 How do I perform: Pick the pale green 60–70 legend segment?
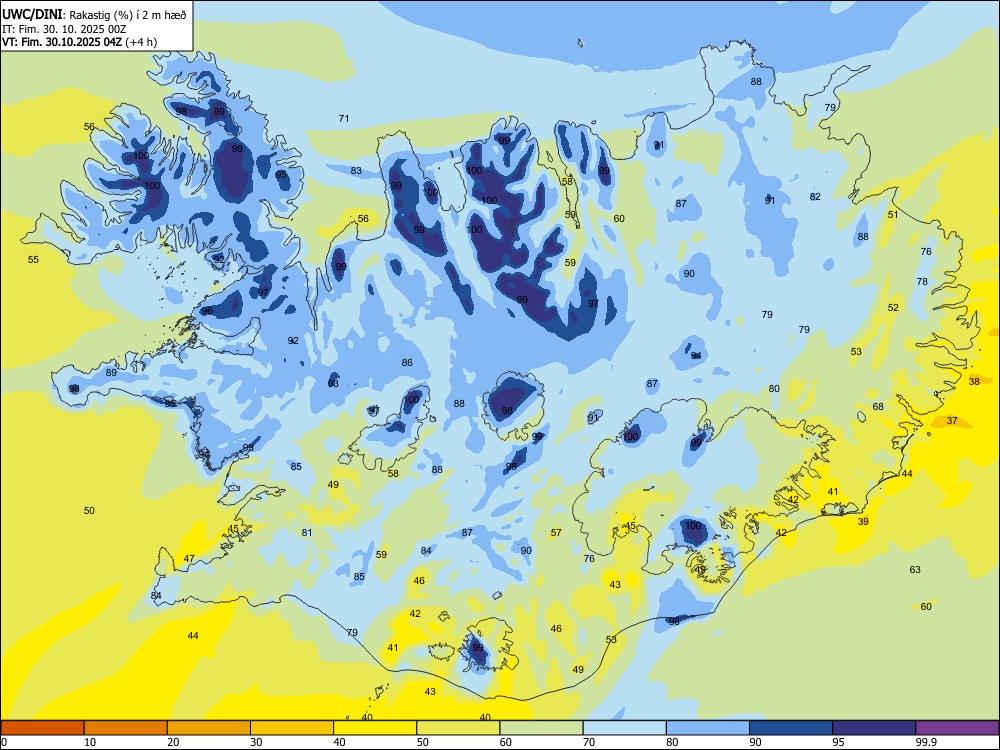tap(541, 728)
